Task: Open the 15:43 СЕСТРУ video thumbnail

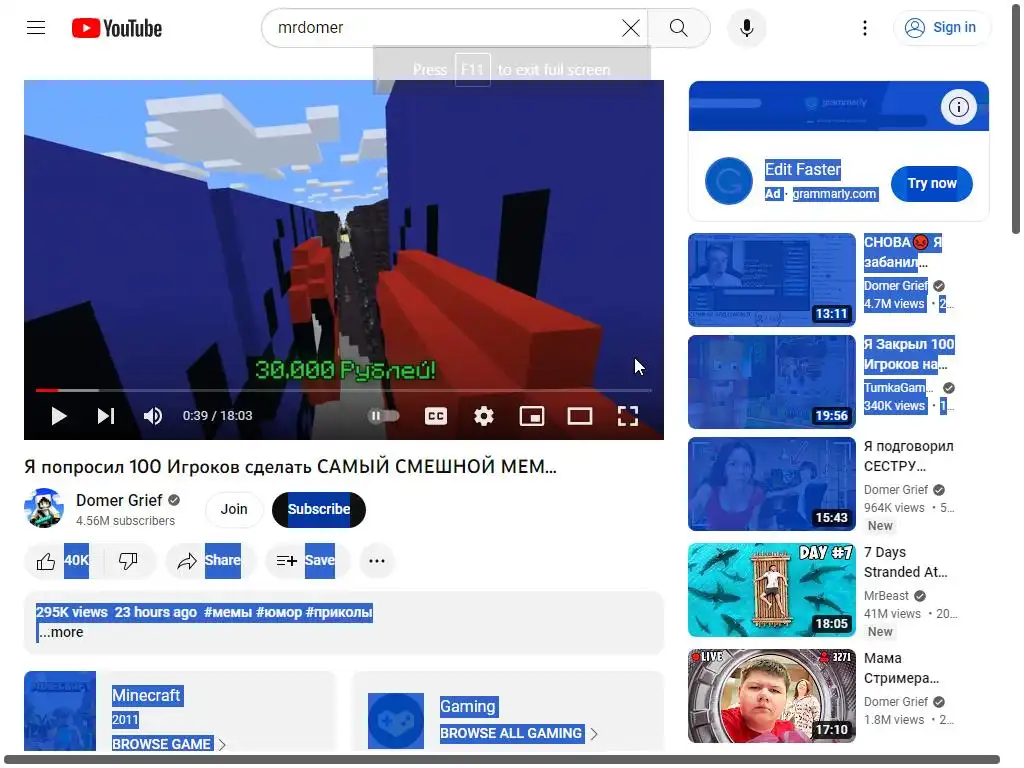Action: 772,484
